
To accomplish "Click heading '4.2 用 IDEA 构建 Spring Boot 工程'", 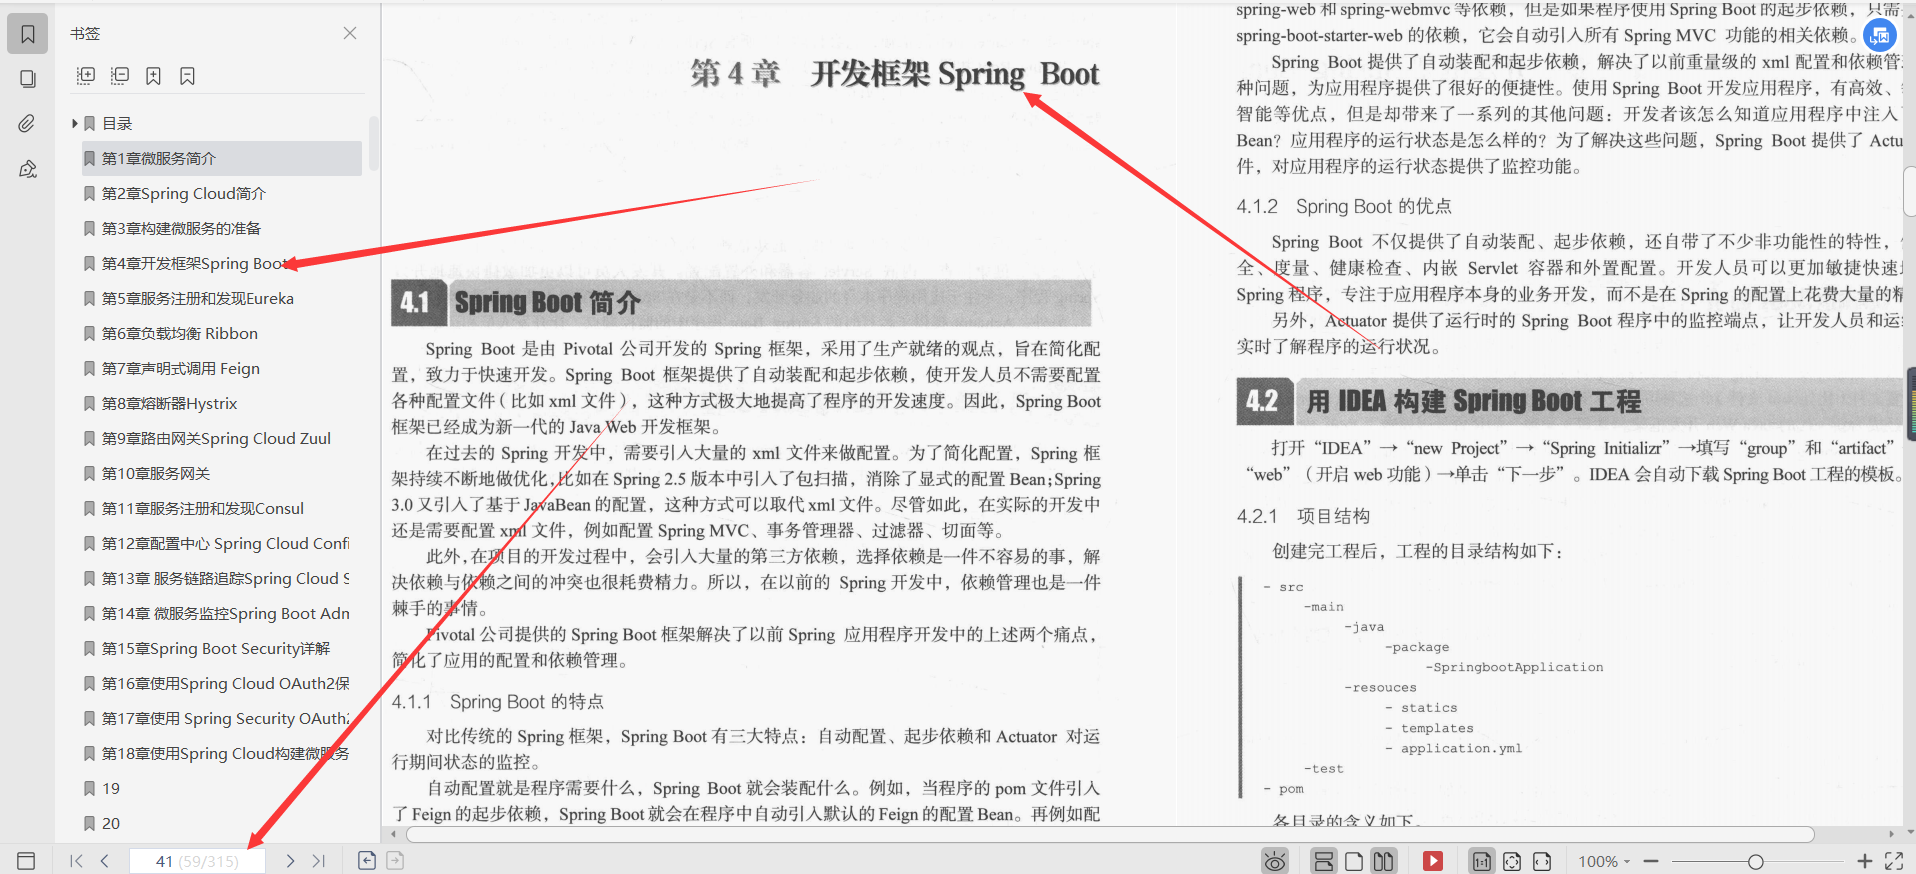I will pyautogui.click(x=1569, y=401).
